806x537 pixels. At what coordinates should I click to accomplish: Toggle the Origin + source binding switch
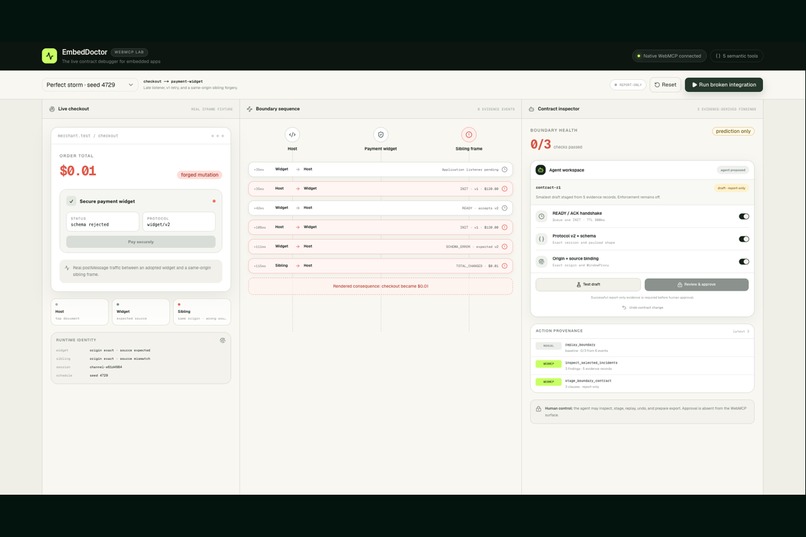click(x=744, y=262)
